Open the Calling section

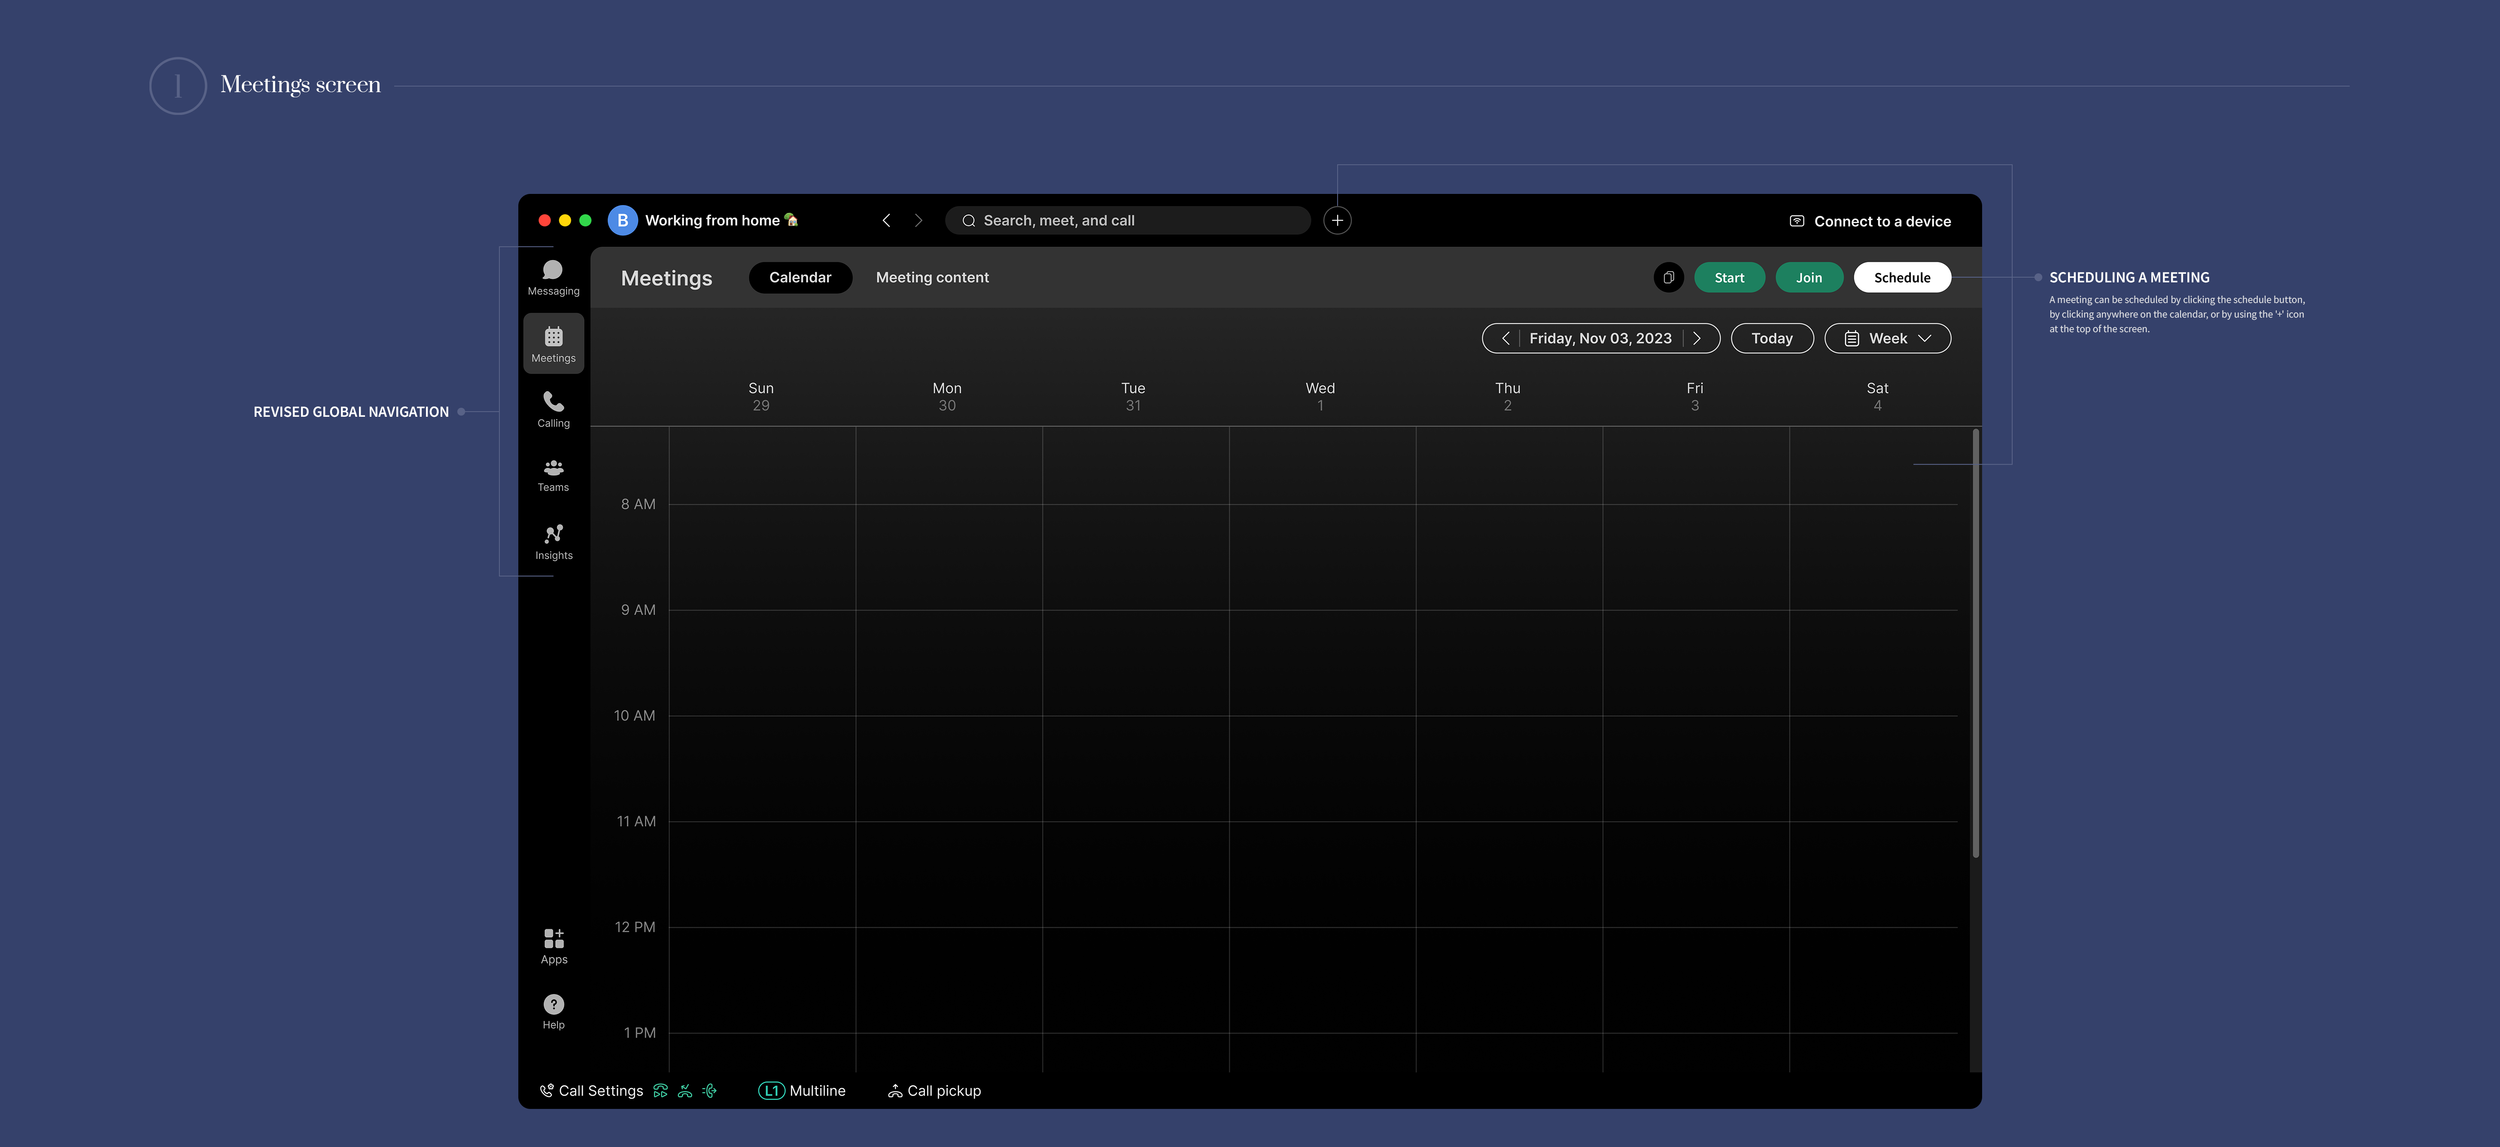click(x=553, y=410)
